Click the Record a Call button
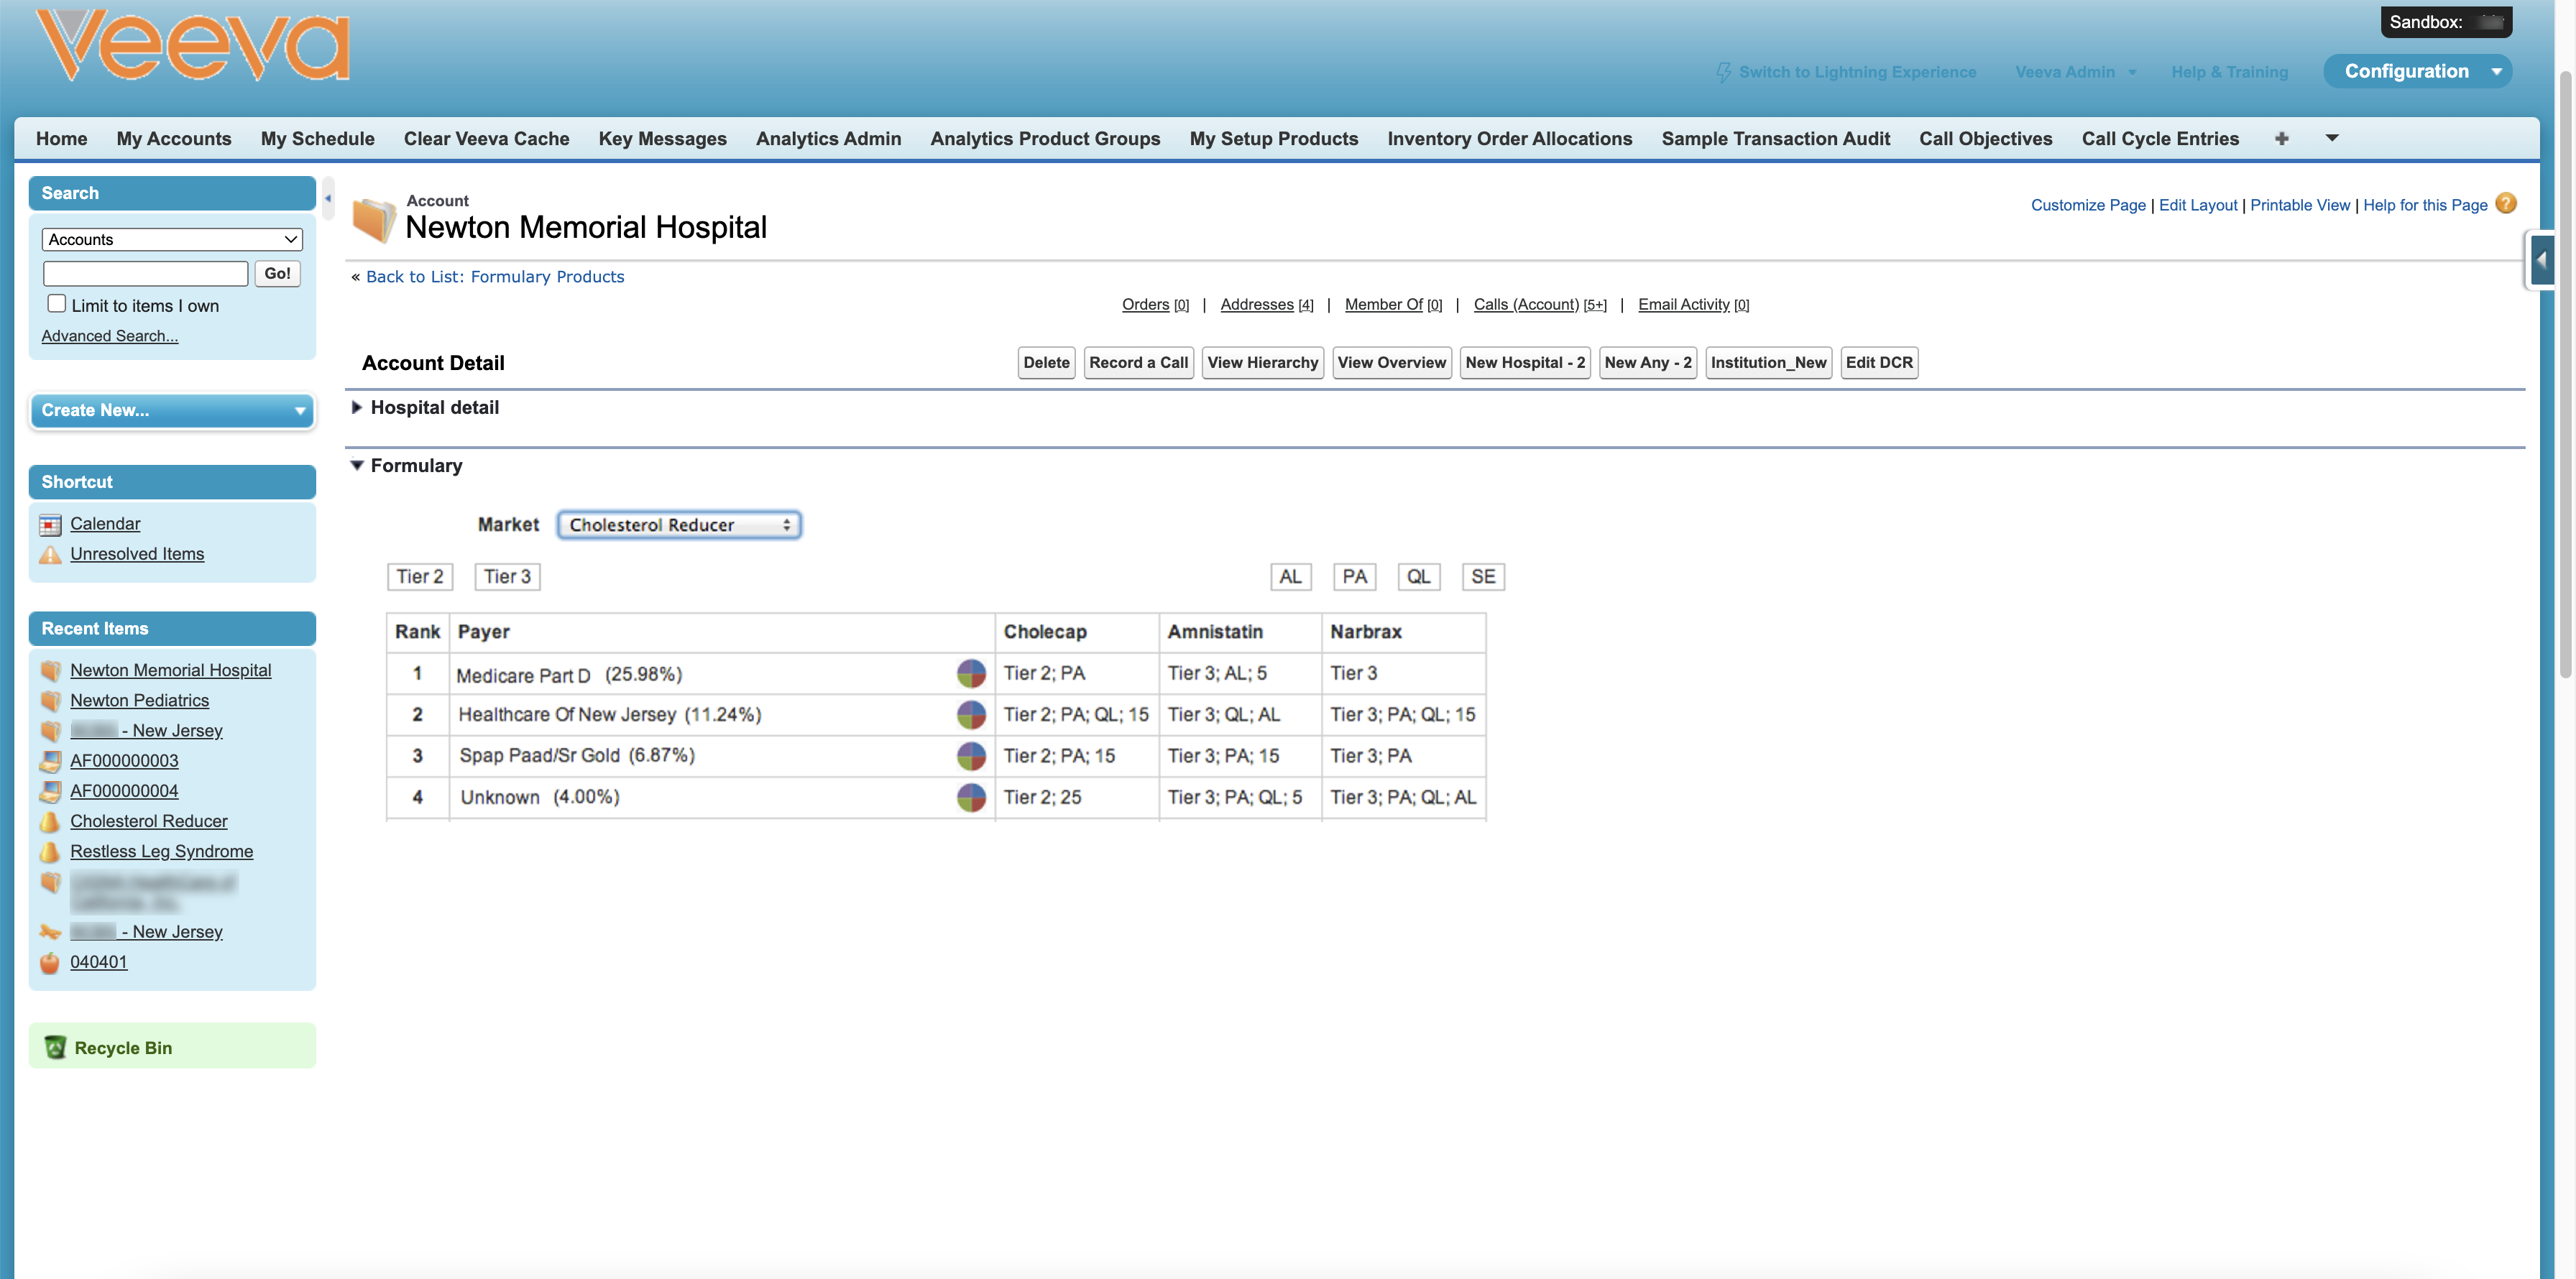Screen dimensions: 2576x1279 1138,362
